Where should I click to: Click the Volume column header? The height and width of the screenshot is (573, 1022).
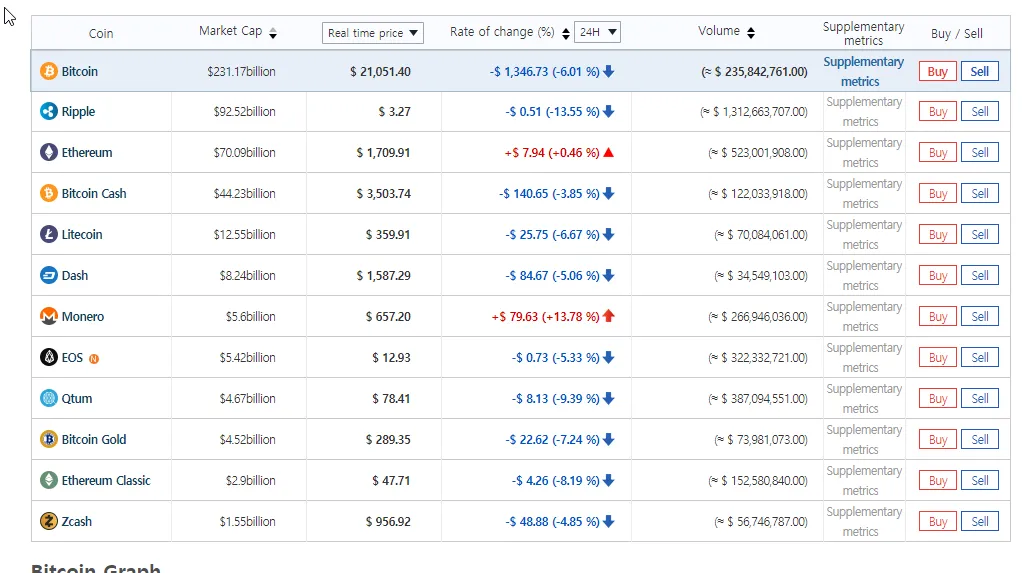pos(719,31)
